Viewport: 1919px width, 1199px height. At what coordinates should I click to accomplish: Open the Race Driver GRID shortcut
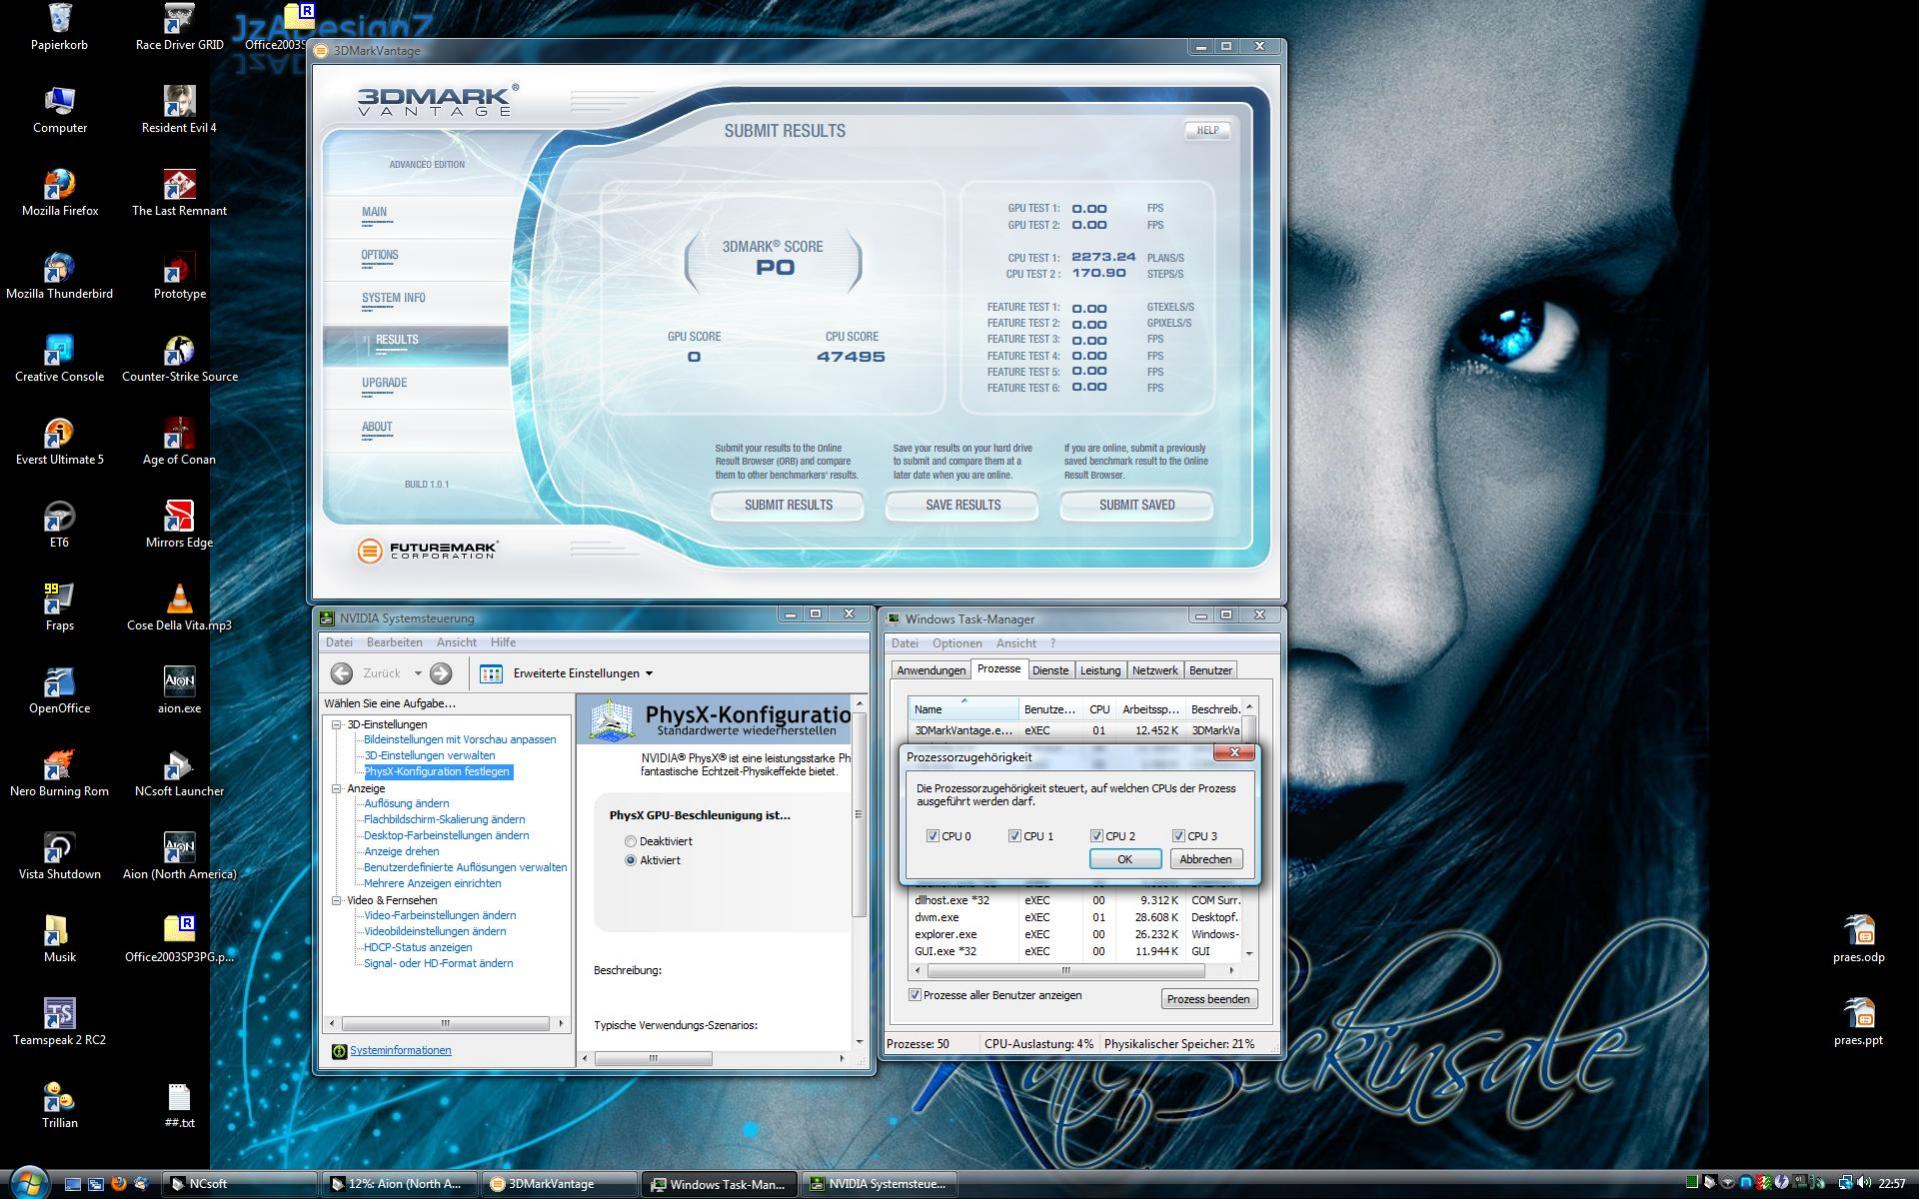179,28
